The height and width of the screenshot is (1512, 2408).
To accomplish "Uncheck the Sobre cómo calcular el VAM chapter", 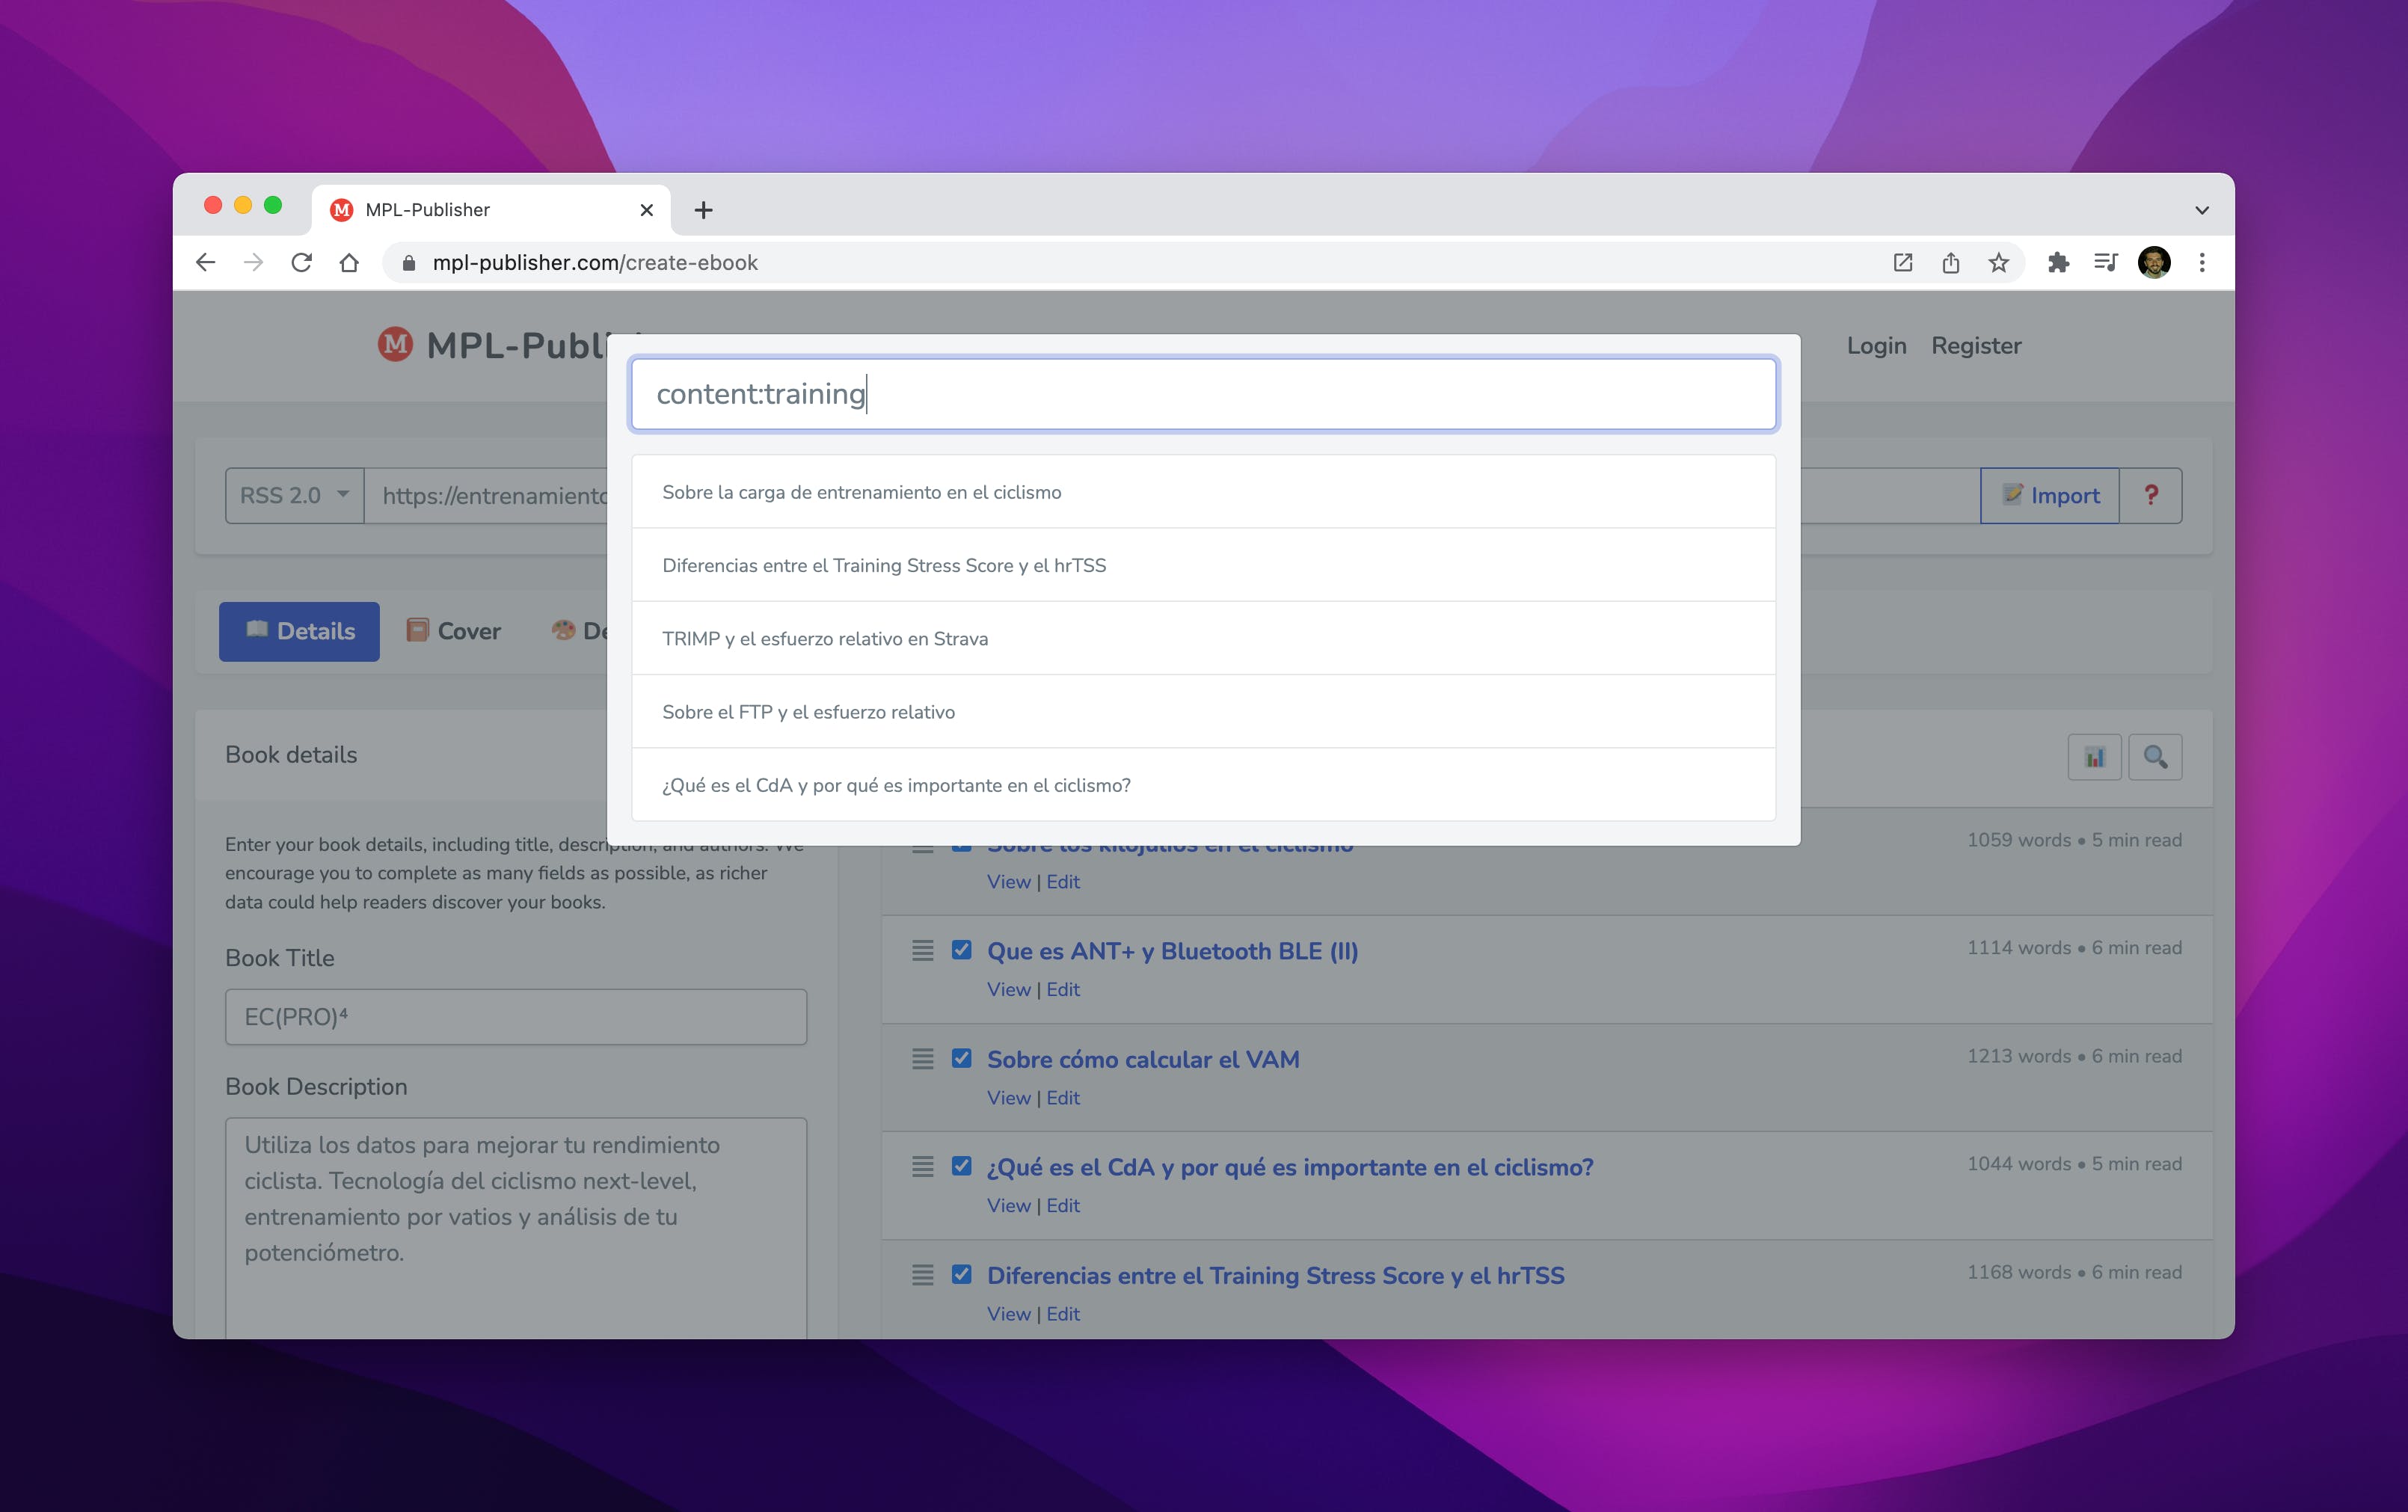I will point(961,1058).
